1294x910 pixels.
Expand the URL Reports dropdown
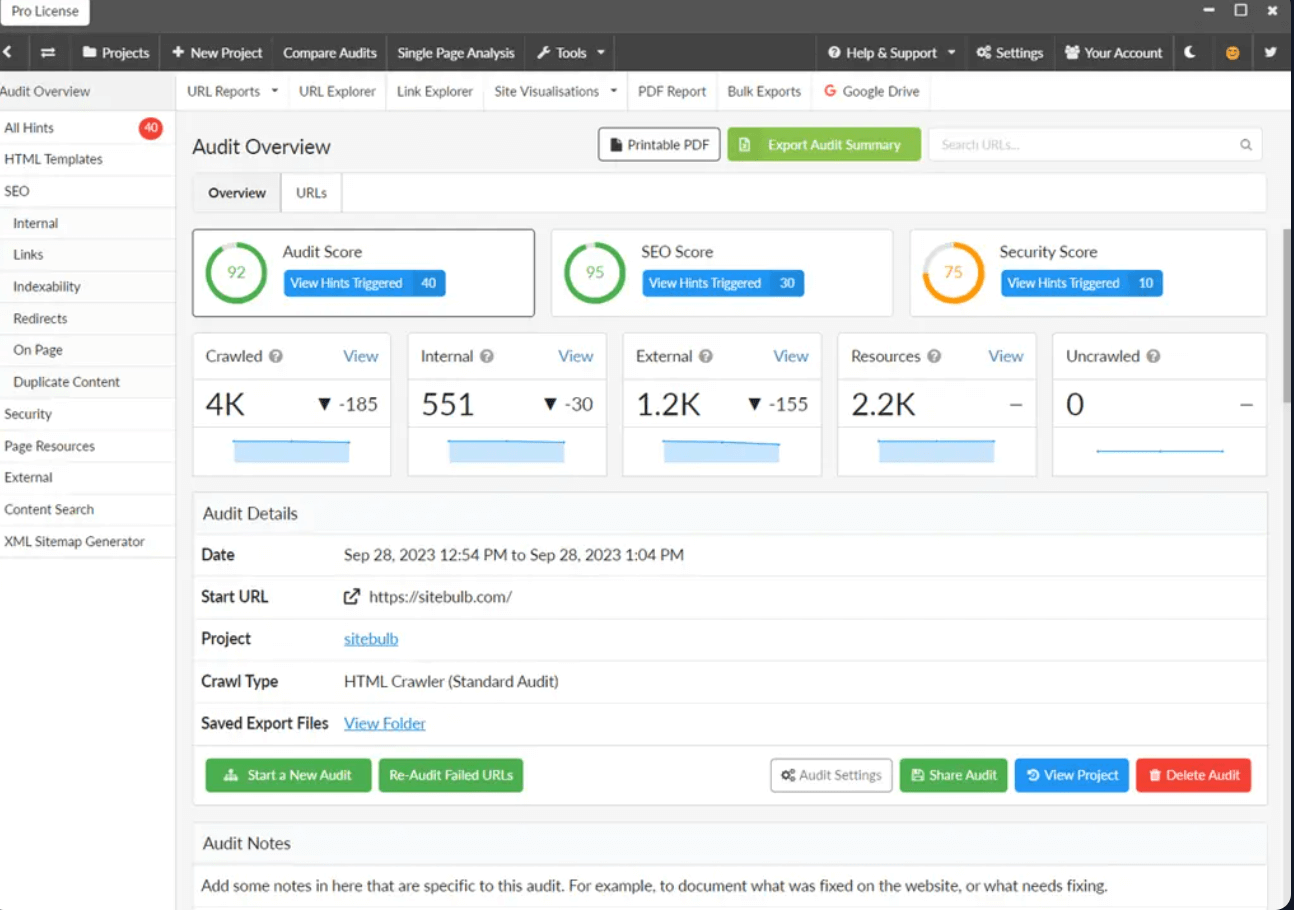click(x=232, y=91)
